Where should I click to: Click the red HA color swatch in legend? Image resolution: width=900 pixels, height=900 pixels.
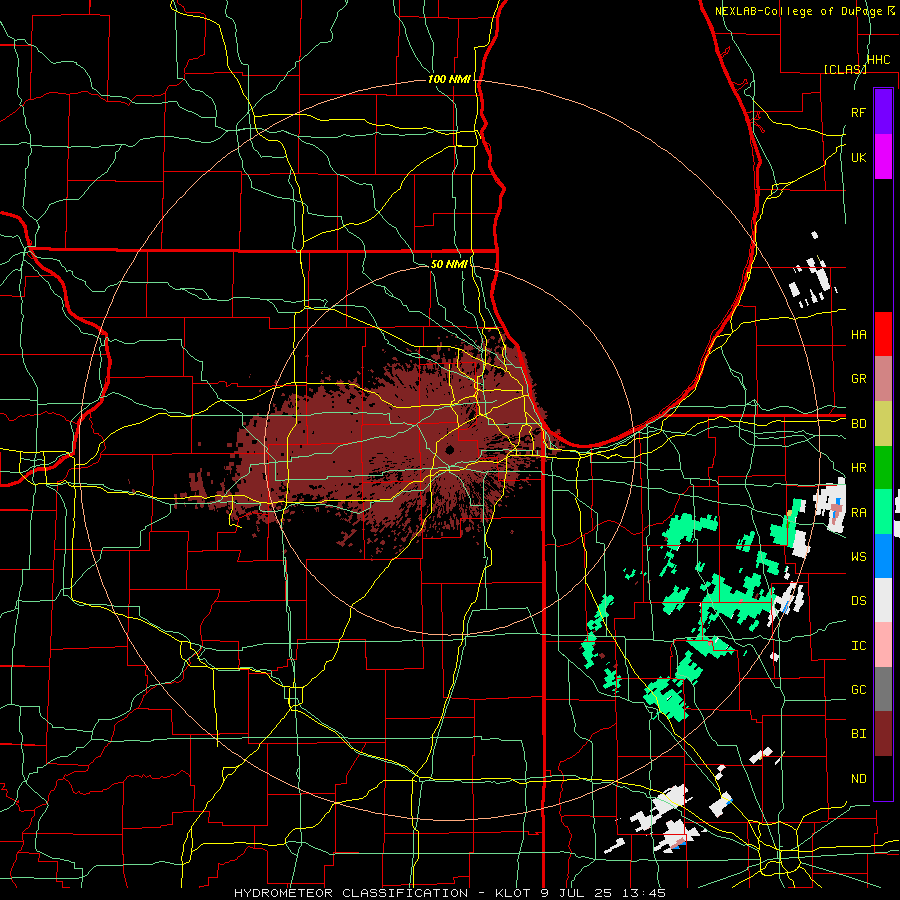(883, 334)
